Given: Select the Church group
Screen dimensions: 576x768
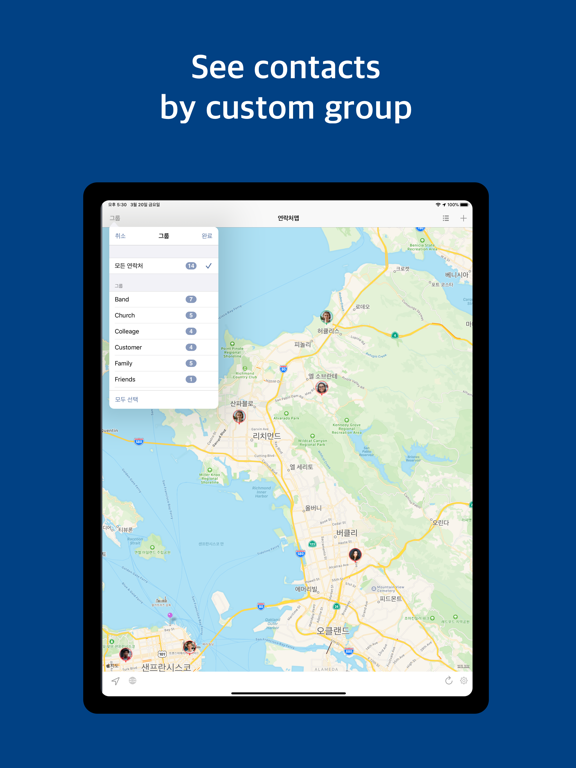Looking at the screenshot, I should click(x=164, y=315).
